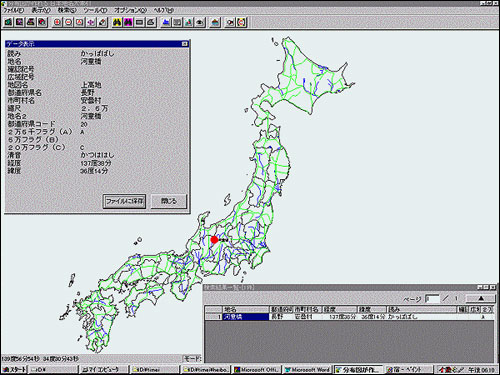Viewport: 500px width, 375px height.
Task: Click the 安曇村 value in data panel
Action: pyautogui.click(x=91, y=100)
